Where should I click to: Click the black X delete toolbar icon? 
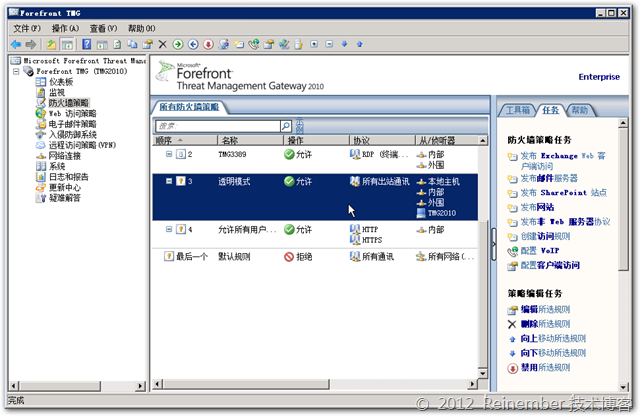coord(162,44)
